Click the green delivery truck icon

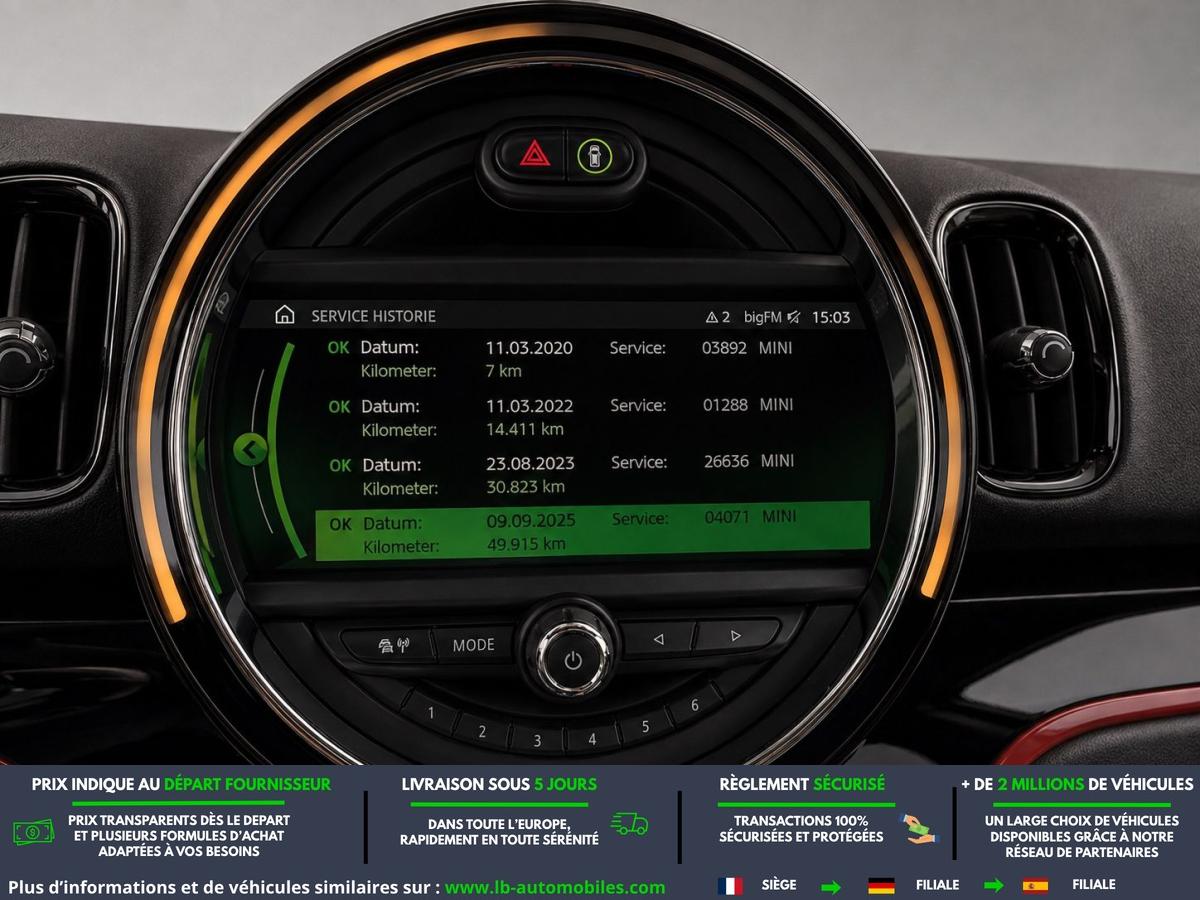tap(630, 824)
